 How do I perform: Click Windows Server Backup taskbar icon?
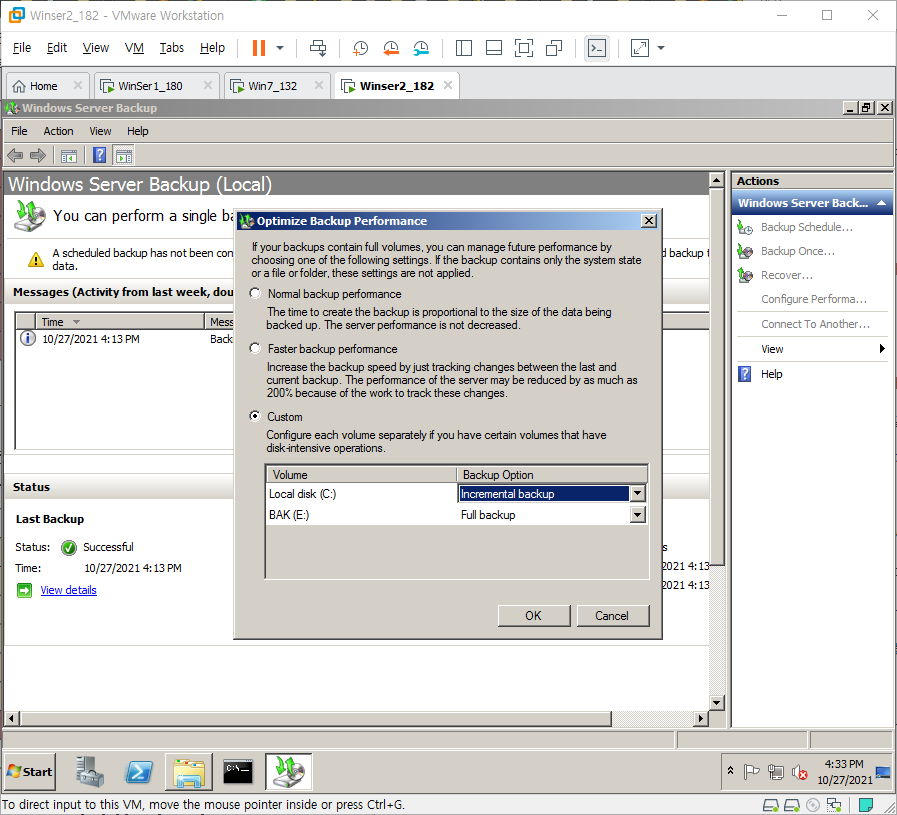[288, 772]
